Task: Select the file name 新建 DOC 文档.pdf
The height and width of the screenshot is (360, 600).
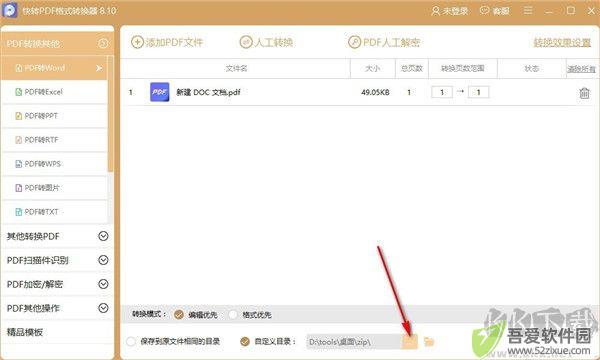Action: coord(208,92)
